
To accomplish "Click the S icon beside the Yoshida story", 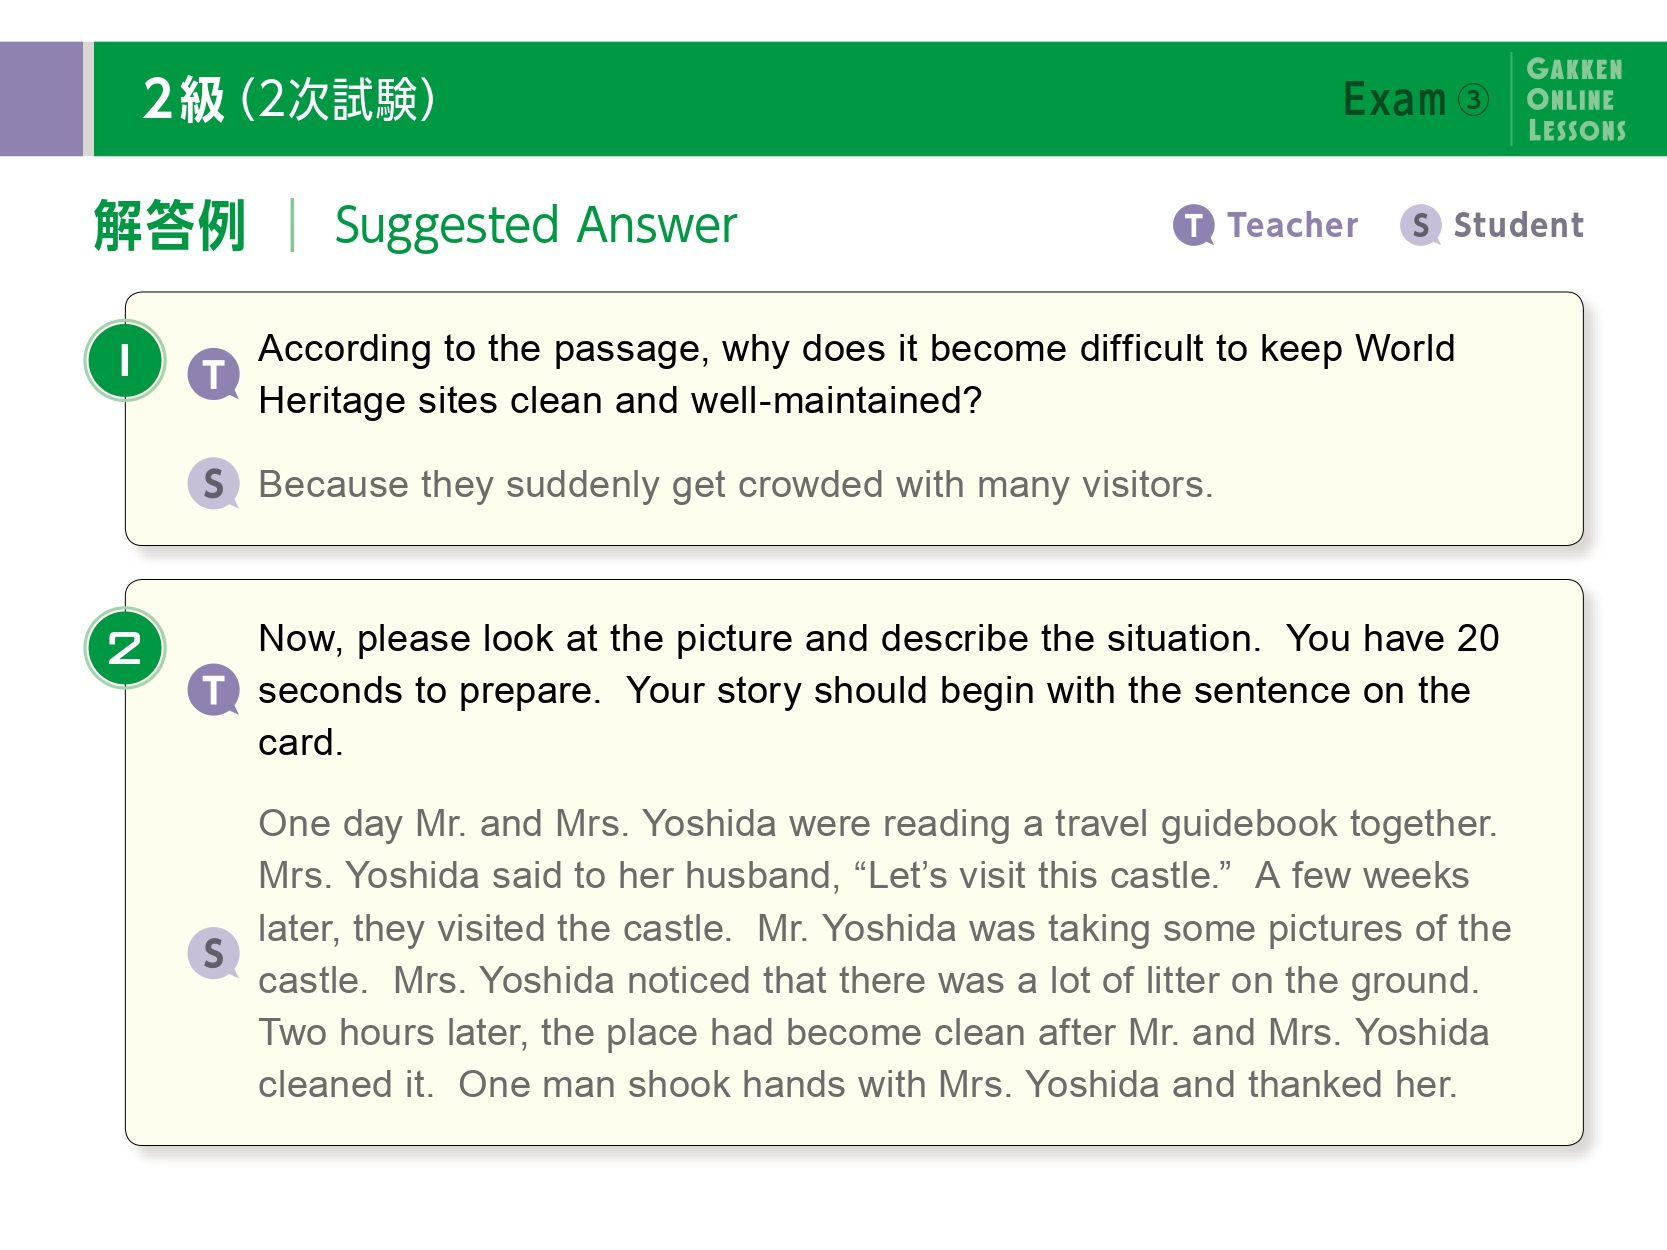I will pos(213,953).
